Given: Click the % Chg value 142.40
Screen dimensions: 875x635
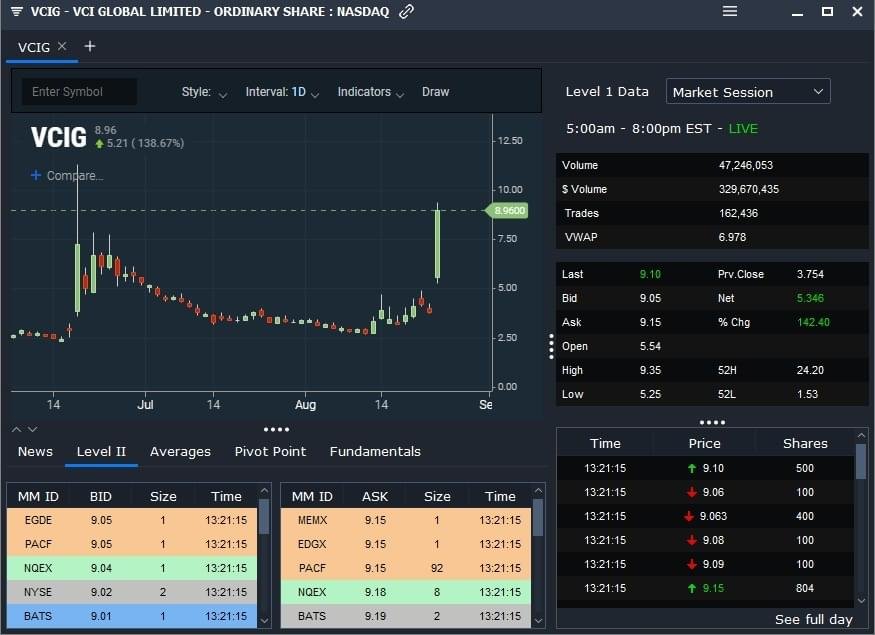Looking at the screenshot, I should [813, 322].
